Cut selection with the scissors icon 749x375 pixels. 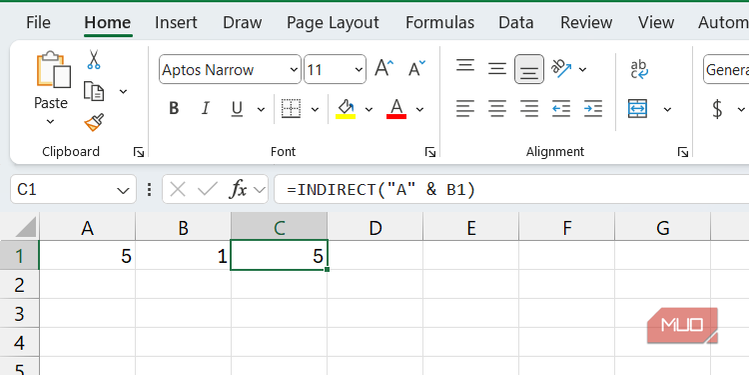[94, 60]
